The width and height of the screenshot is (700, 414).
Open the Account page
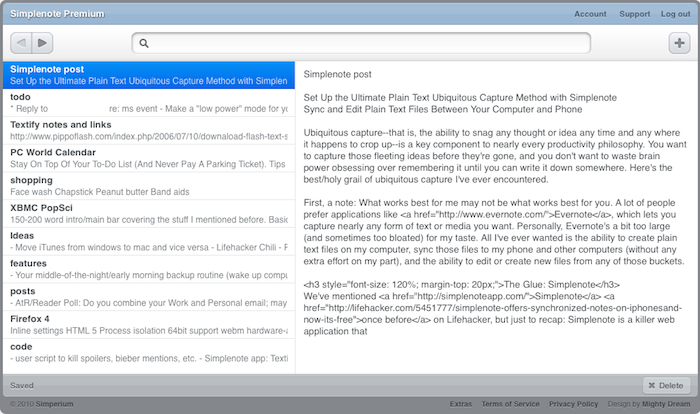[590, 14]
